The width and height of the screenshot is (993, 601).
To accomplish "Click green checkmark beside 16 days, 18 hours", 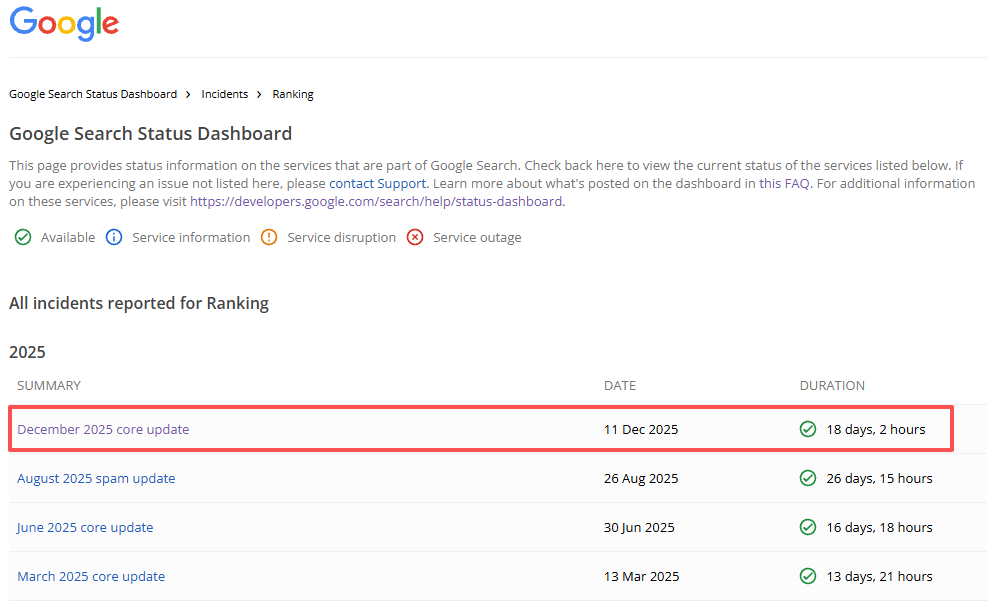I will tap(808, 527).
